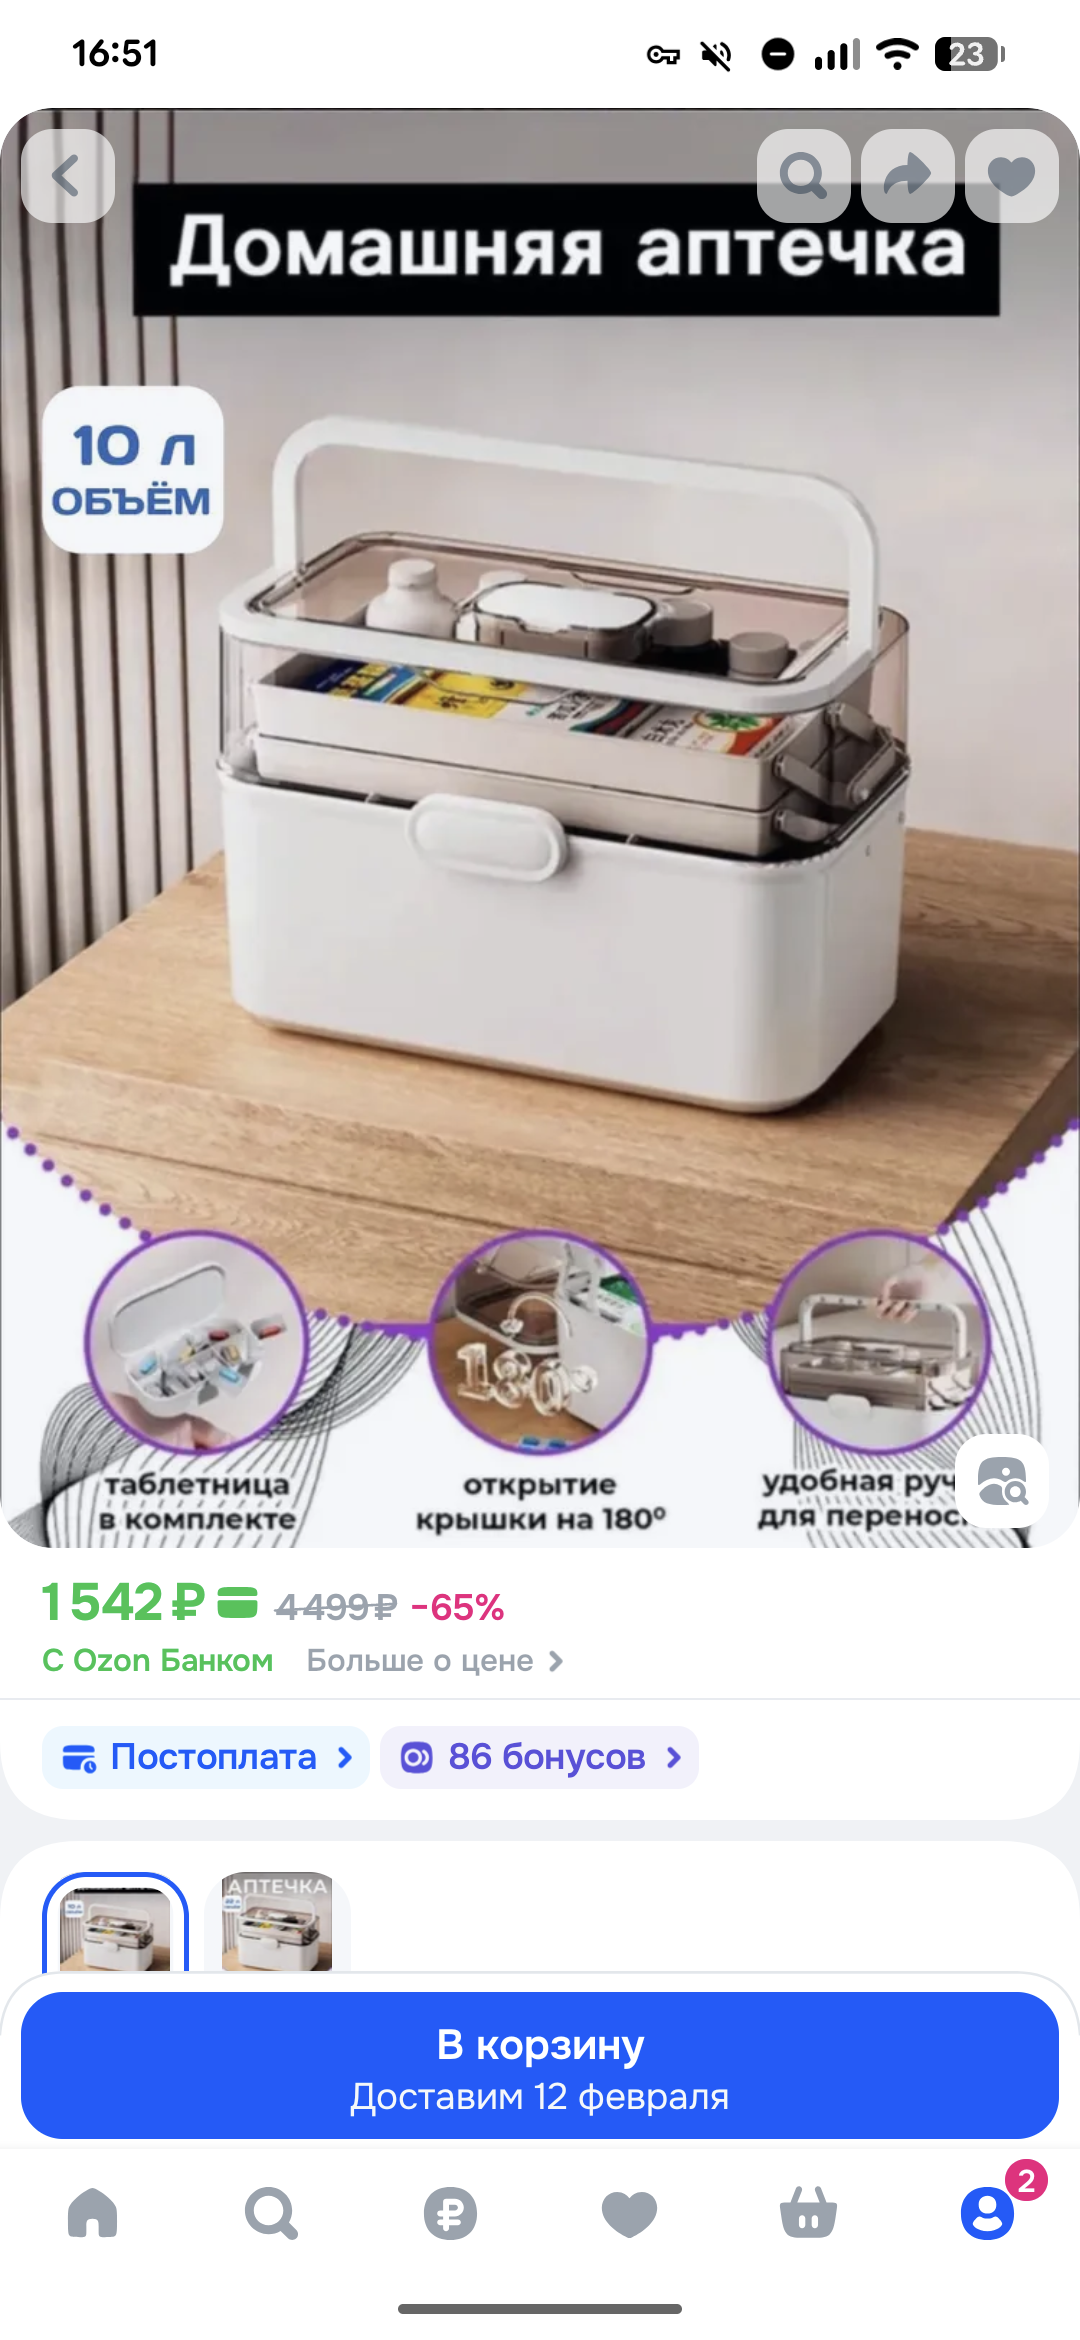Open the Постоплата payment option

click(x=206, y=1757)
